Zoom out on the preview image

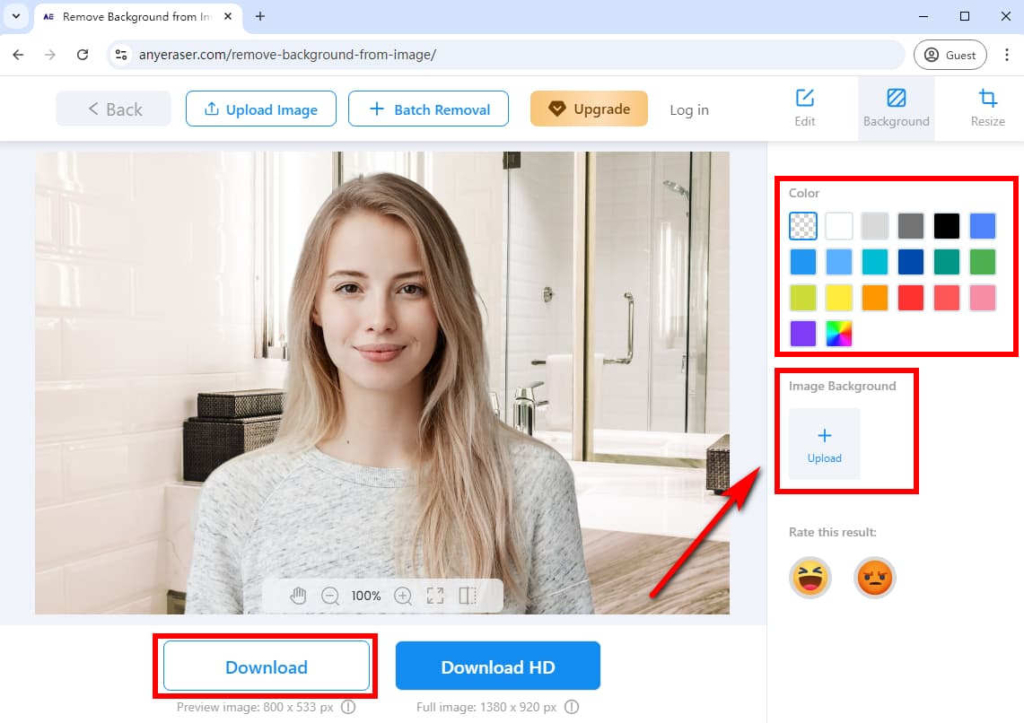tap(330, 595)
